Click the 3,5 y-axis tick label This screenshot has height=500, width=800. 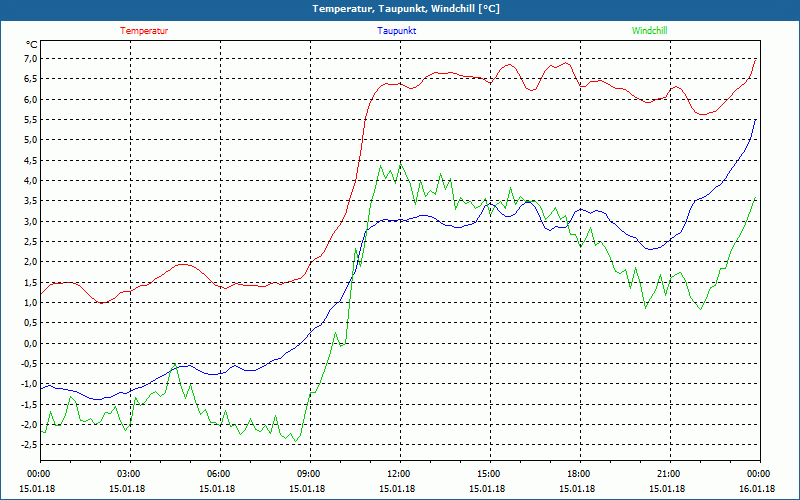click(29, 201)
